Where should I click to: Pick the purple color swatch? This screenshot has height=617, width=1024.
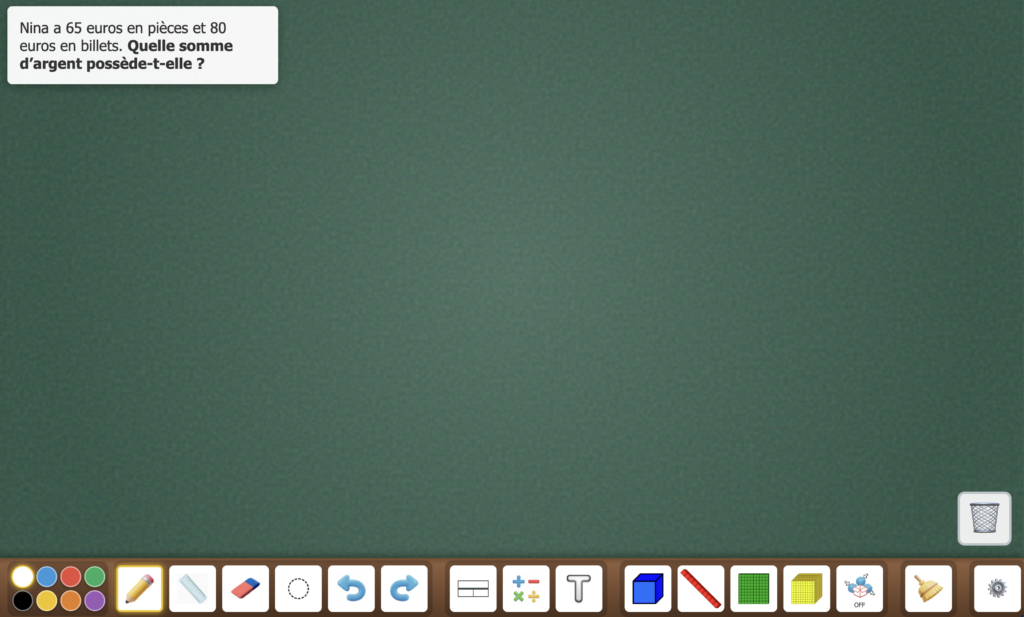coord(95,600)
